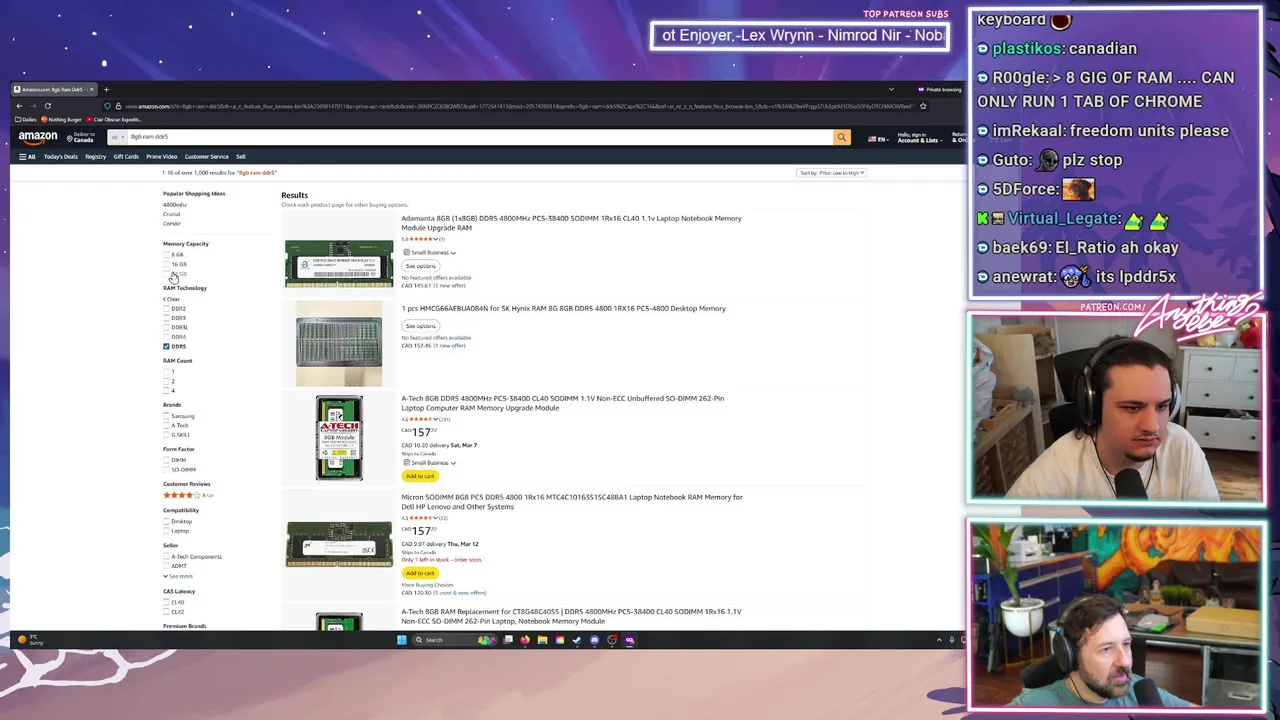This screenshot has width=1280, height=720.
Task: Open the Sort by Price Low to High dropdown
Action: pyautogui.click(x=831, y=173)
